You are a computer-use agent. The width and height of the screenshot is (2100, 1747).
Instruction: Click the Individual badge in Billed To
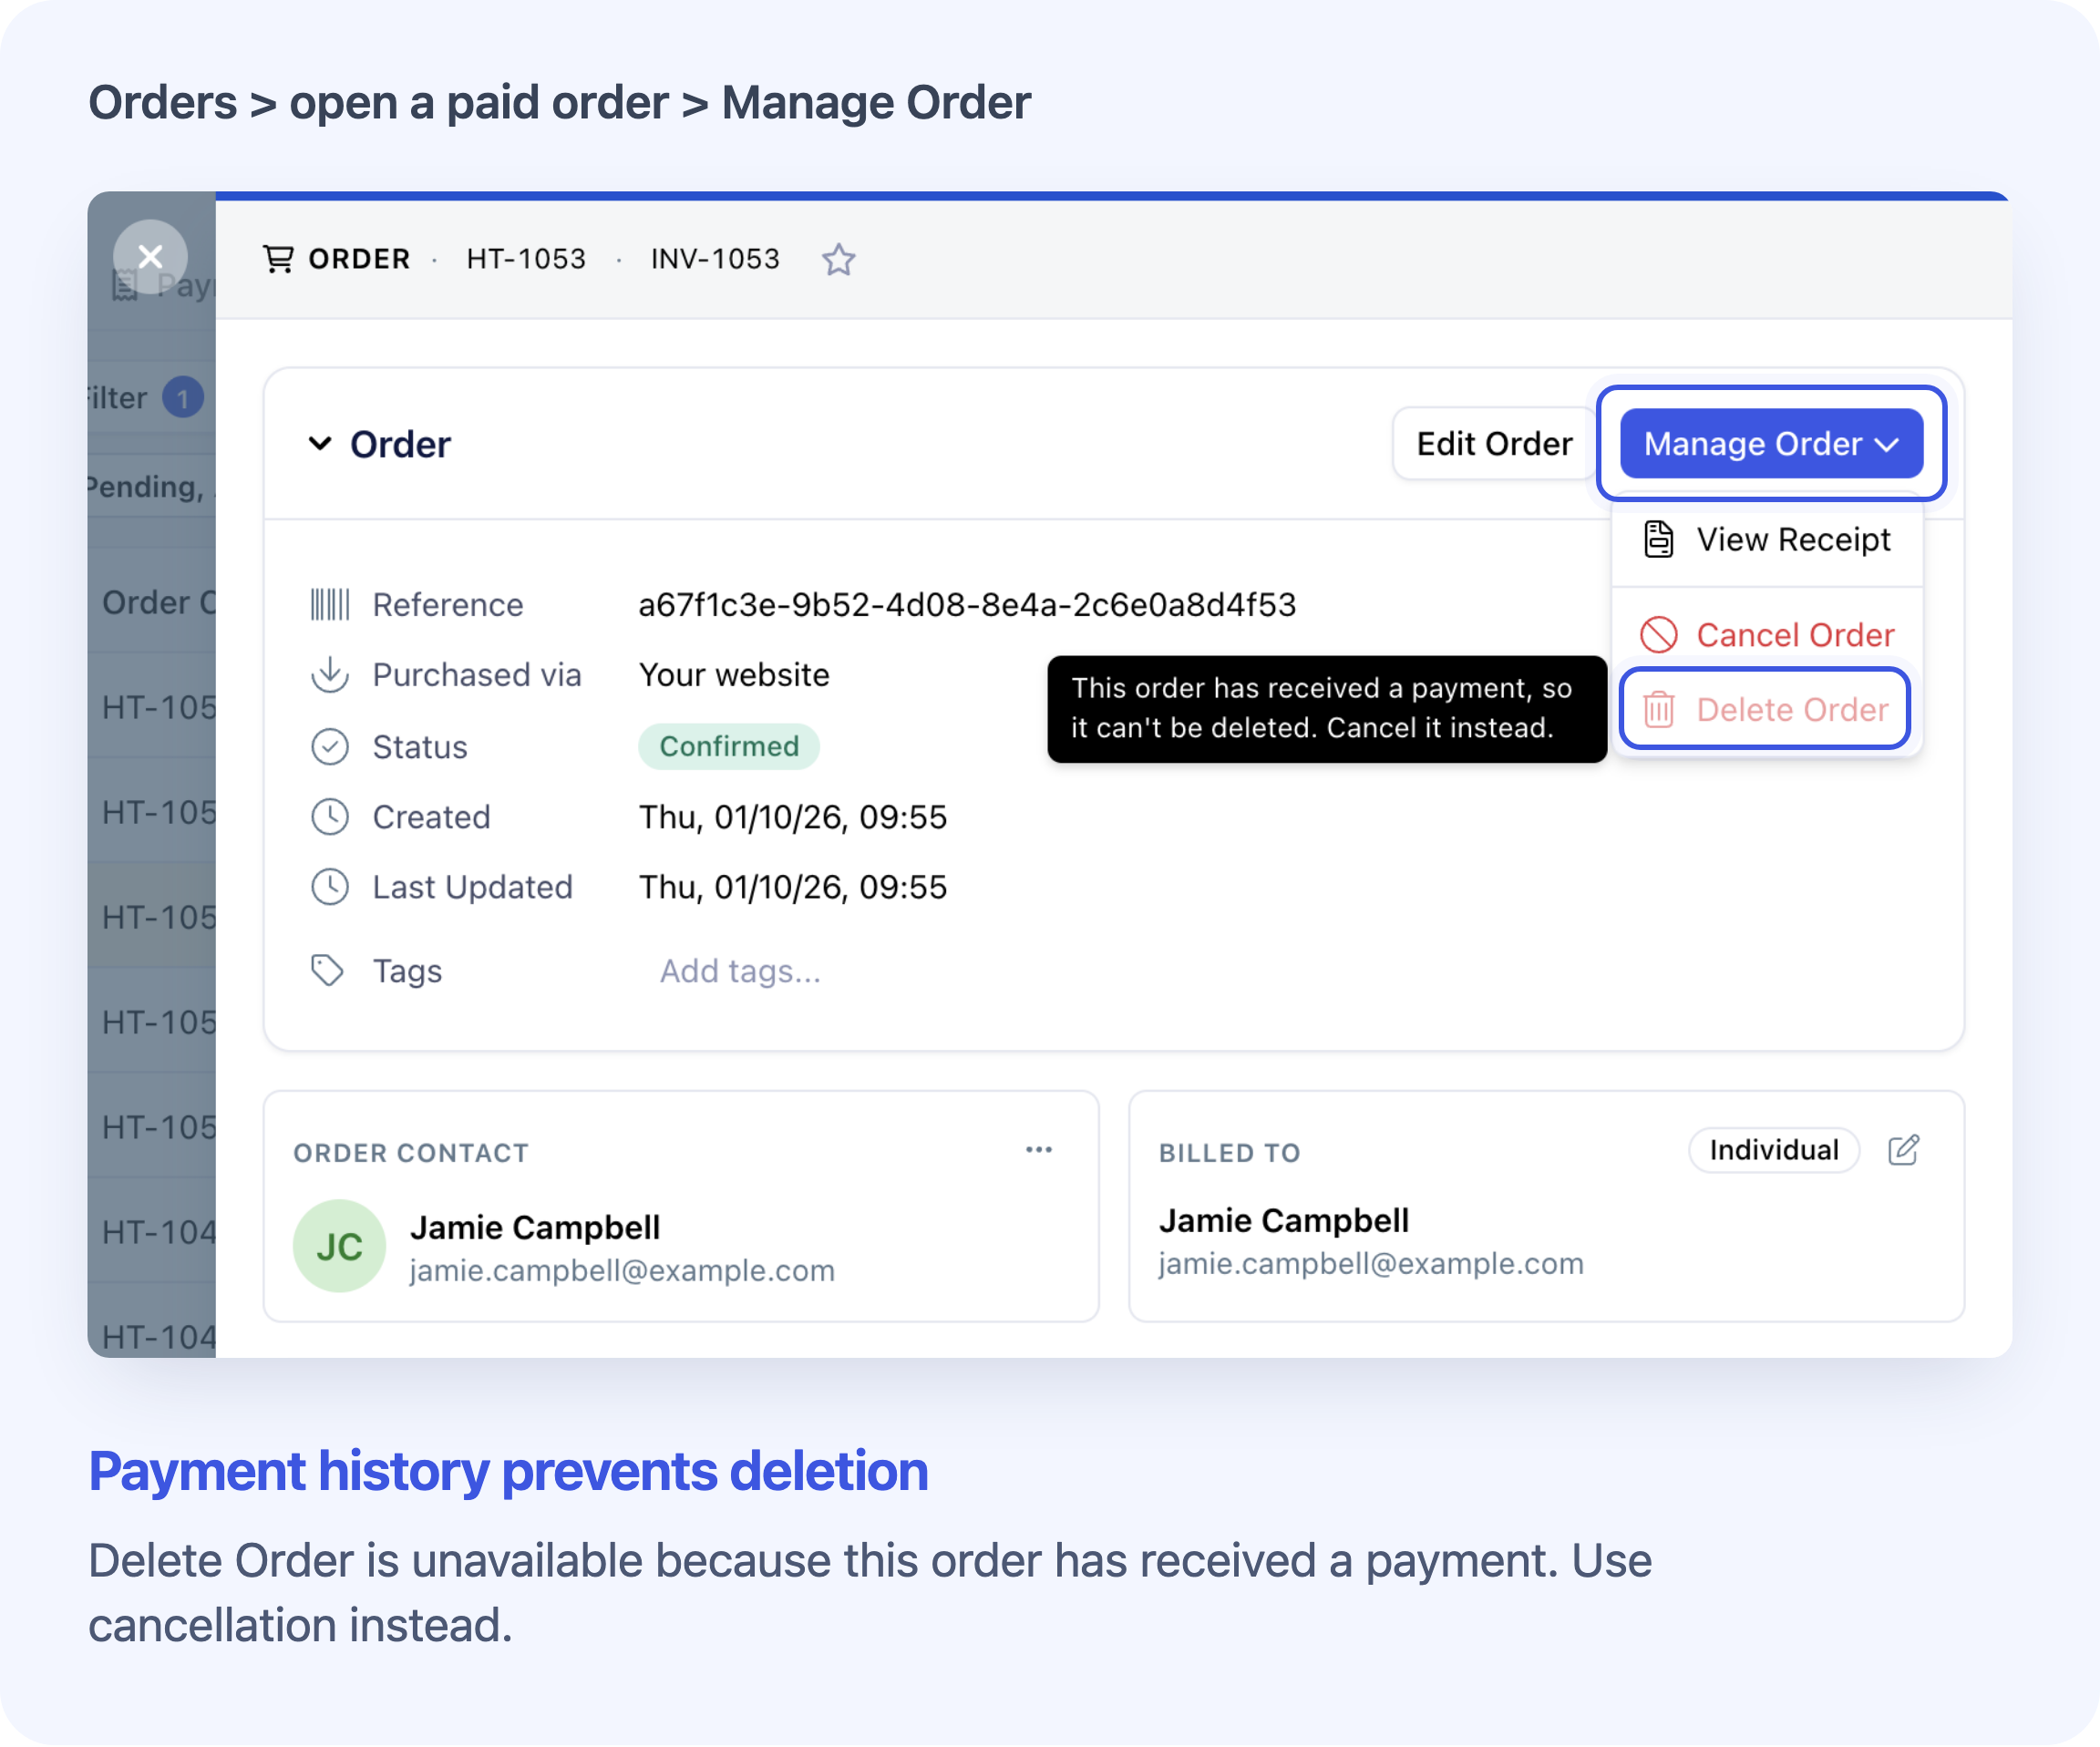point(1773,1150)
